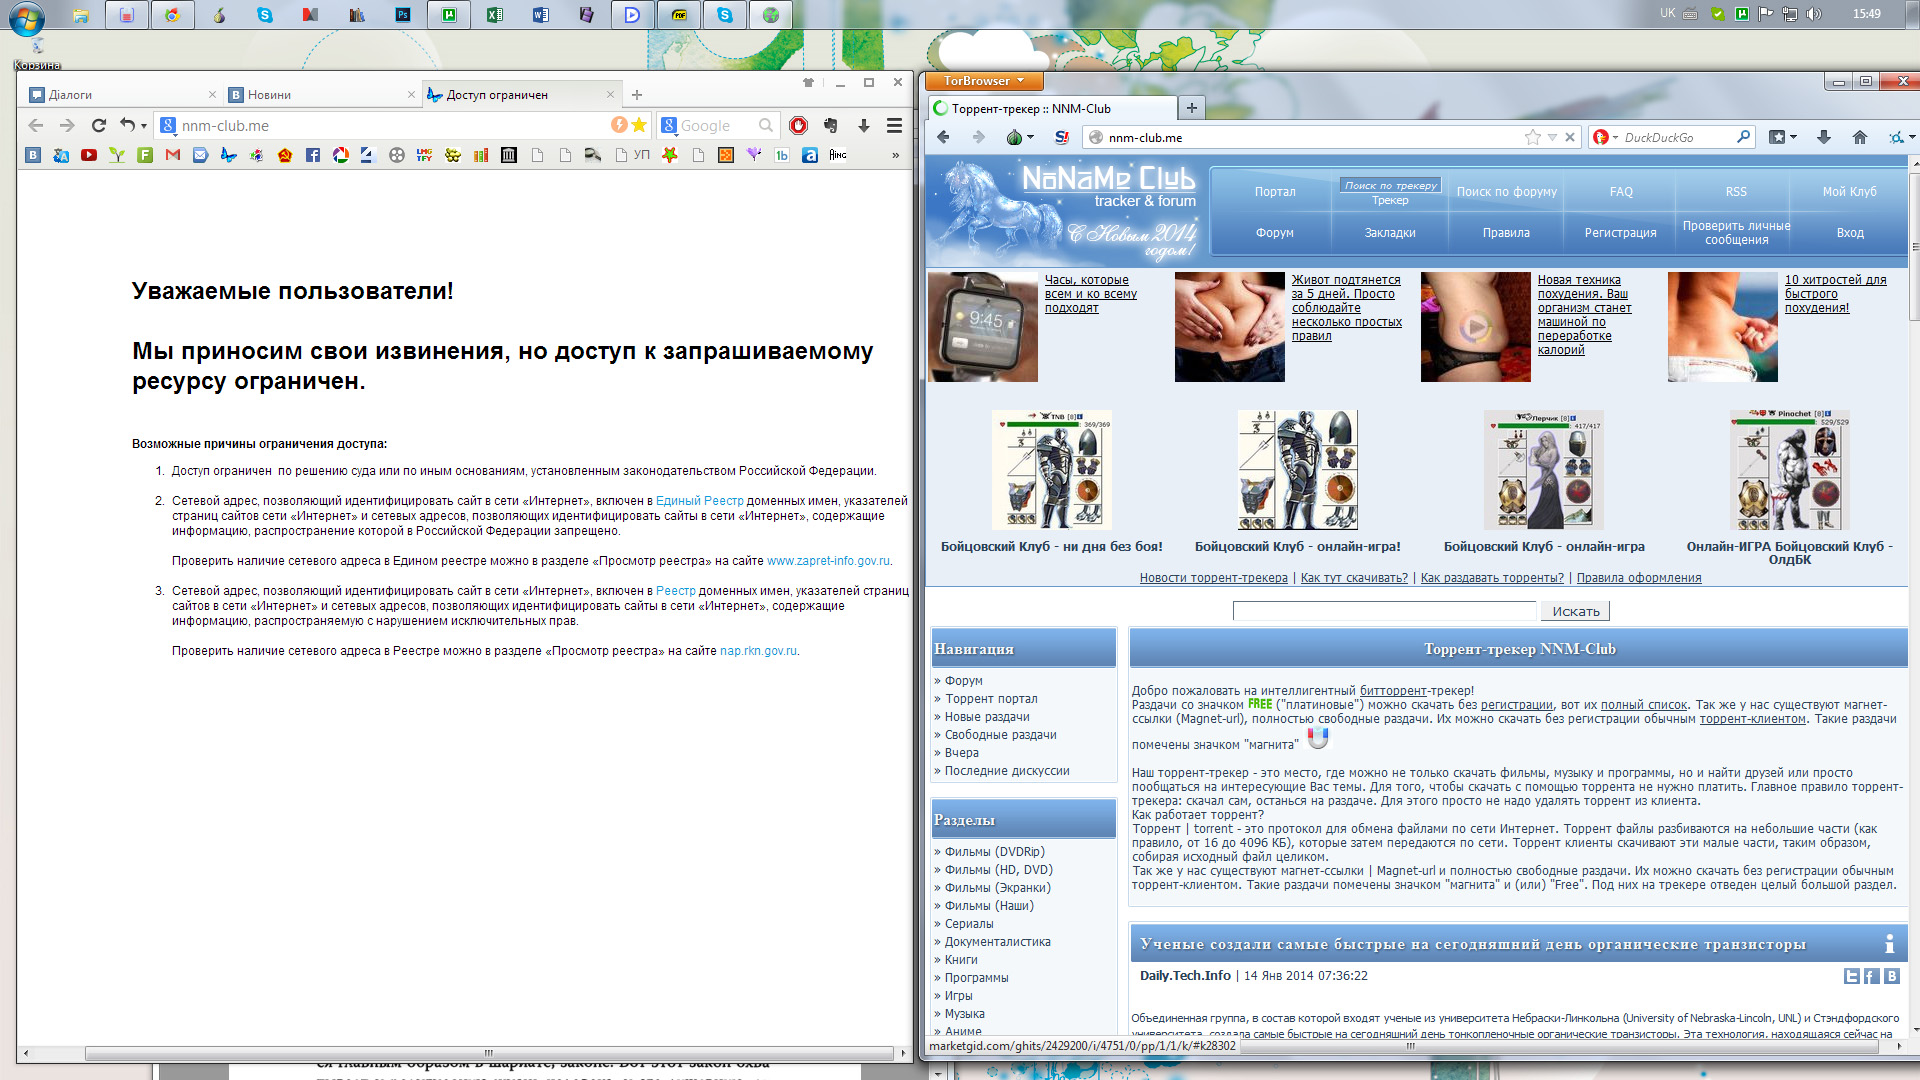
Task: Open Фильмы (DVDRip) section link
Action: coord(995,852)
